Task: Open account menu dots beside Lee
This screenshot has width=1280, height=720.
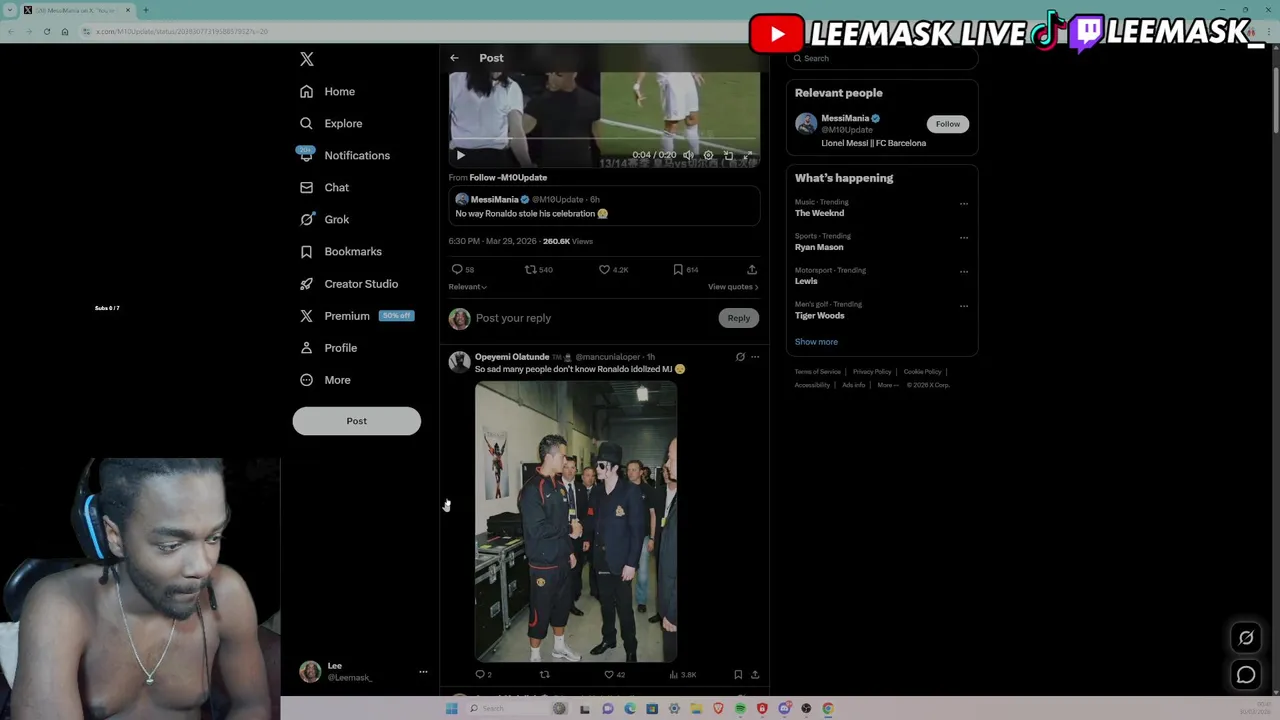Action: coord(423,672)
